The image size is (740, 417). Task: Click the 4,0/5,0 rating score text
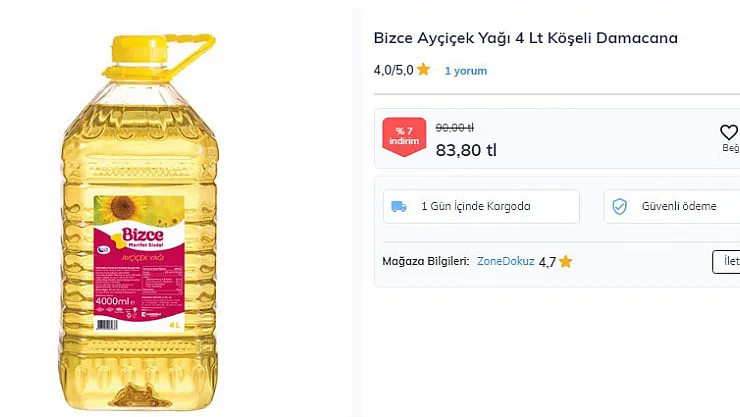point(394,70)
